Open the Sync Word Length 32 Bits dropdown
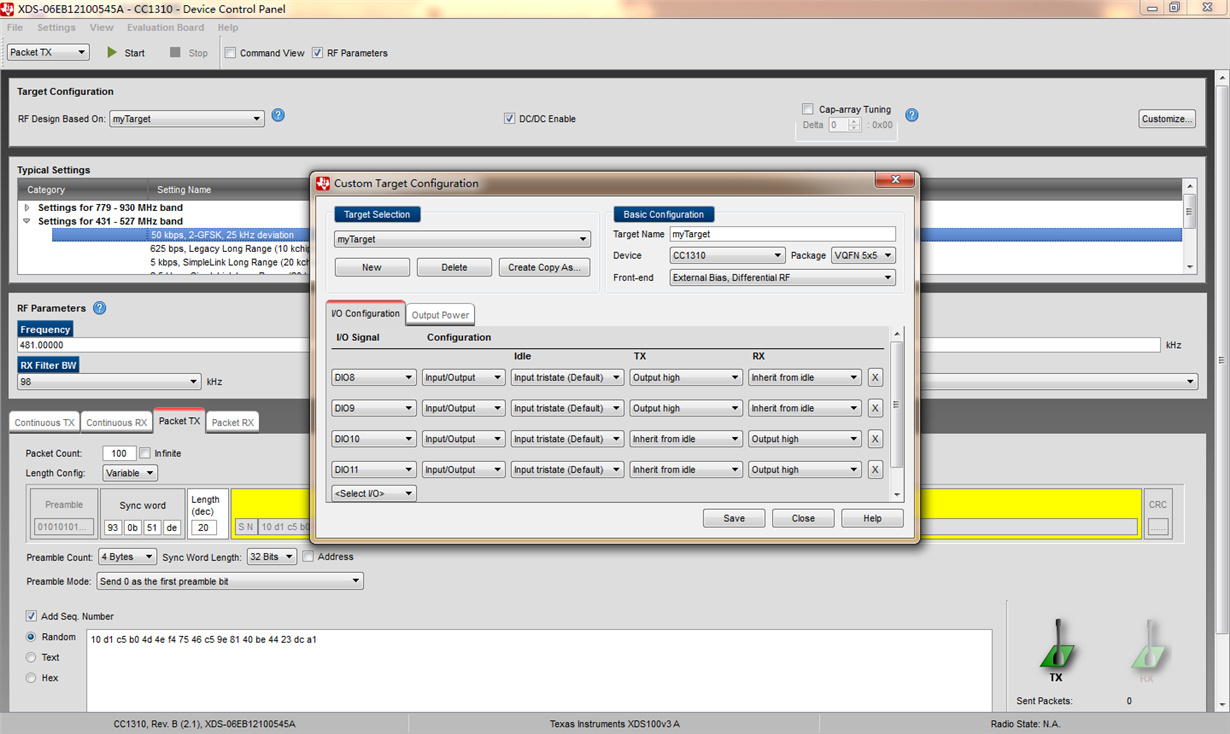 (271, 557)
